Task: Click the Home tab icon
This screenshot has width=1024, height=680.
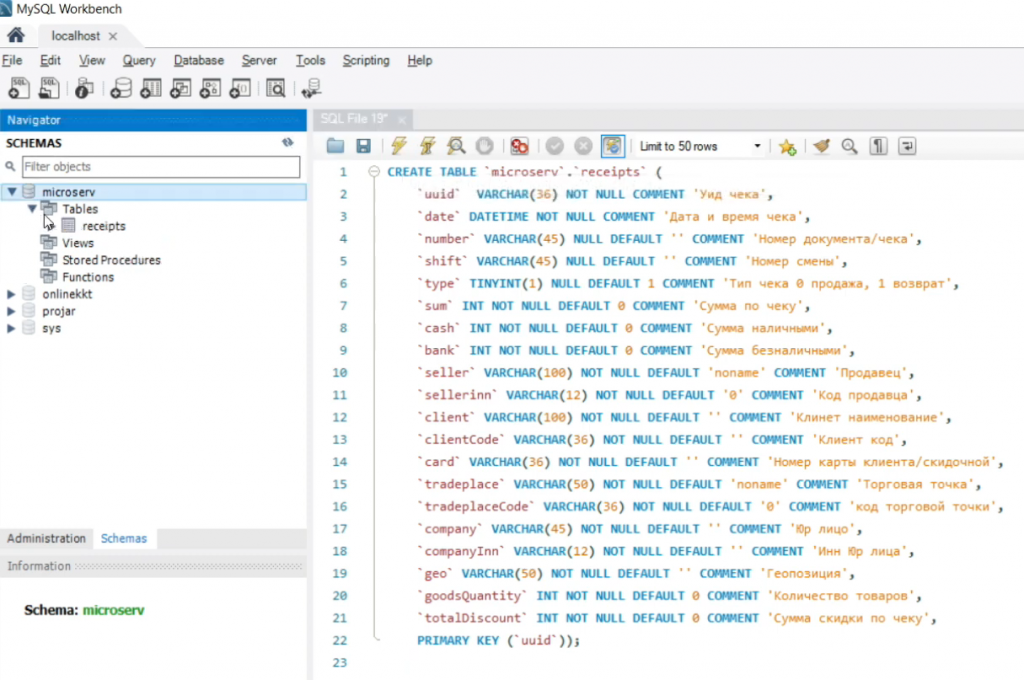Action: point(16,35)
